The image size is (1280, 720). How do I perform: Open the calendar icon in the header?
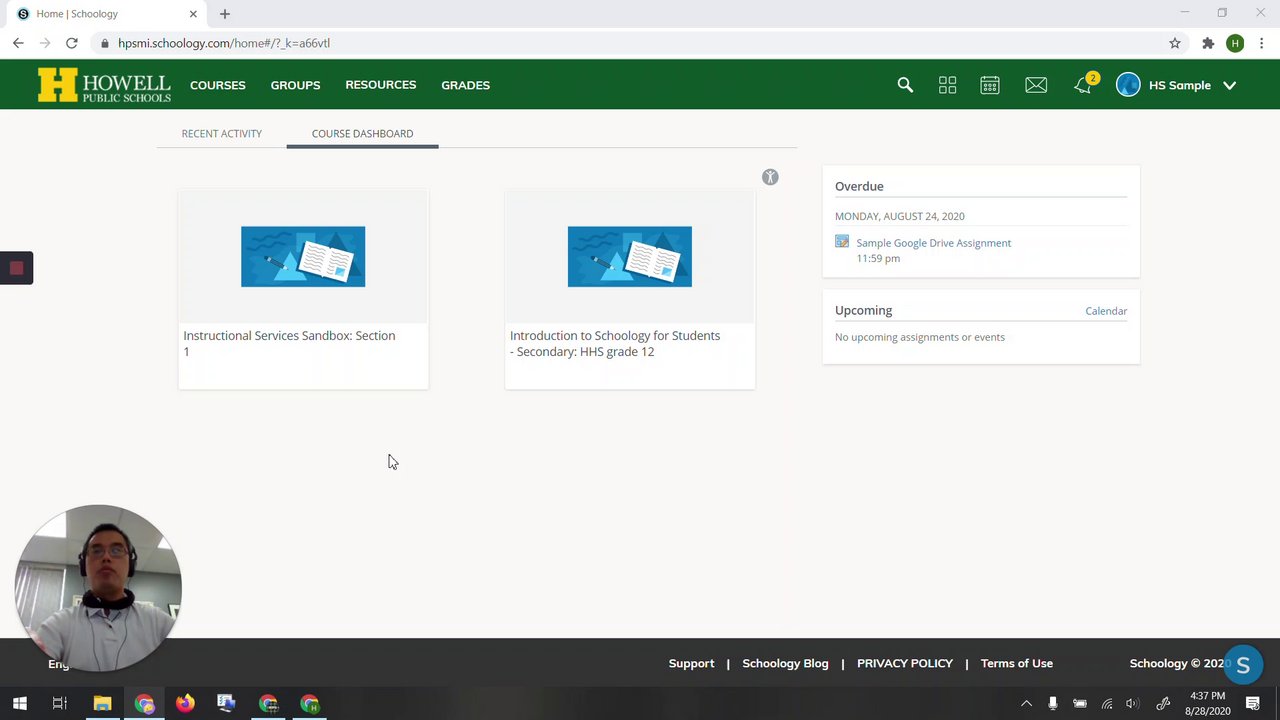[990, 85]
